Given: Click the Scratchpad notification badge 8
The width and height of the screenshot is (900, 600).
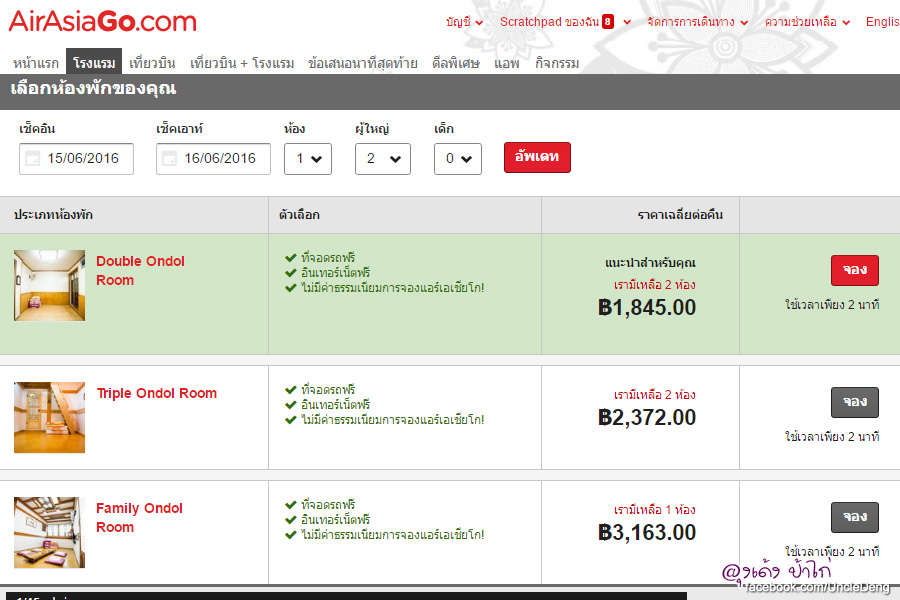Looking at the screenshot, I should point(608,22).
